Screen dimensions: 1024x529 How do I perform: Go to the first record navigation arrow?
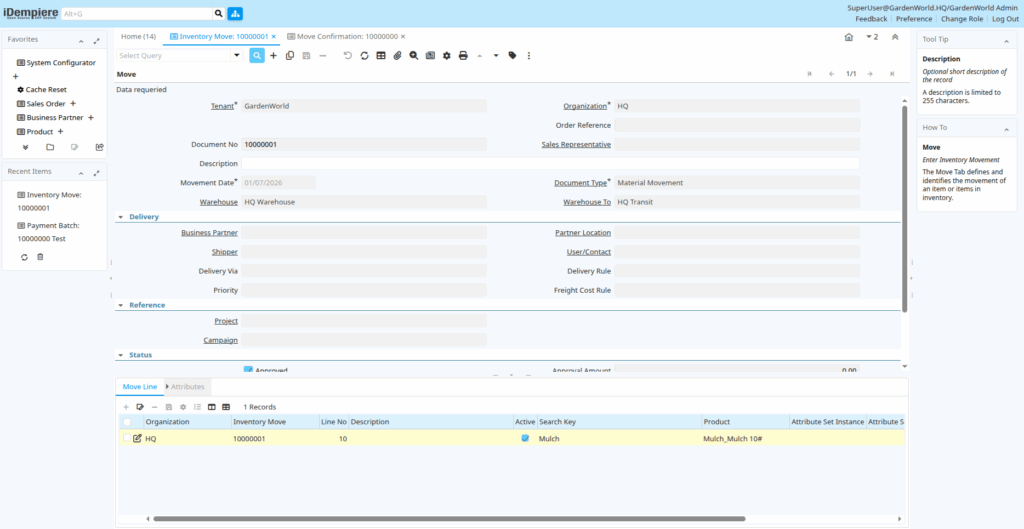(x=810, y=74)
